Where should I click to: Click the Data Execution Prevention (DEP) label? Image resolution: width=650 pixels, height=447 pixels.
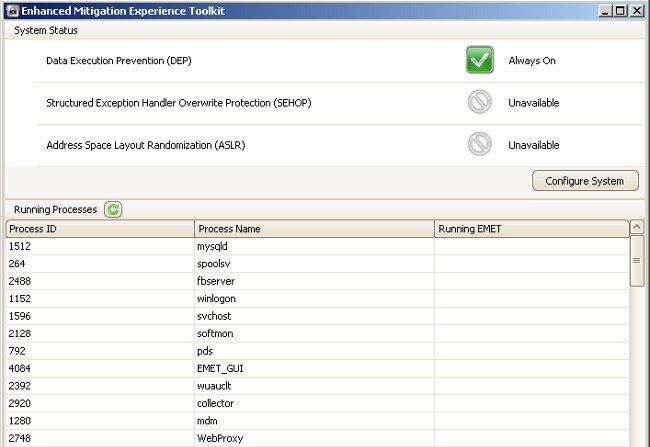(119, 61)
